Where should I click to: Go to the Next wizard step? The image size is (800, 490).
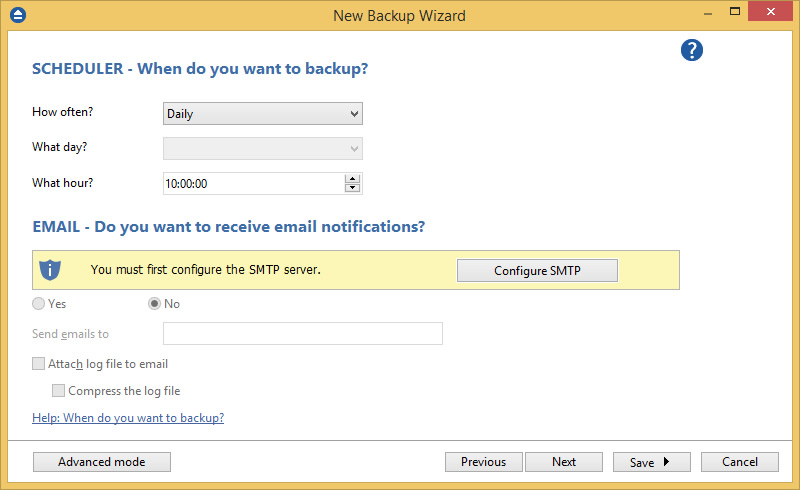pyautogui.click(x=564, y=462)
